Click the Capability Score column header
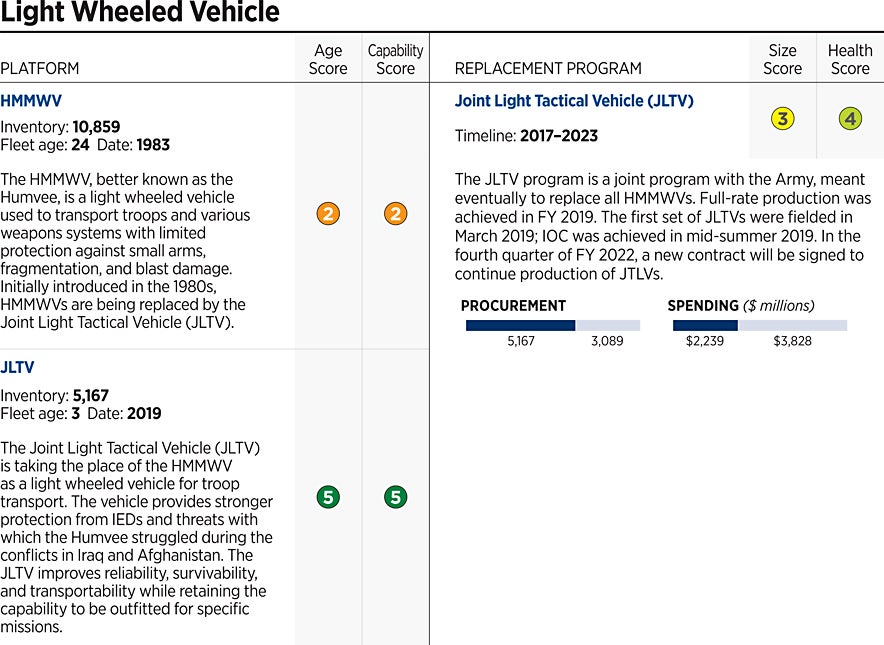Screen dimensions: 884x645 click(395, 59)
